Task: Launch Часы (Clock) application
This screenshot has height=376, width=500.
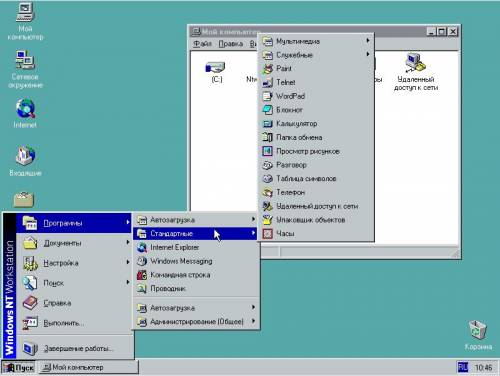Action: pos(316,234)
